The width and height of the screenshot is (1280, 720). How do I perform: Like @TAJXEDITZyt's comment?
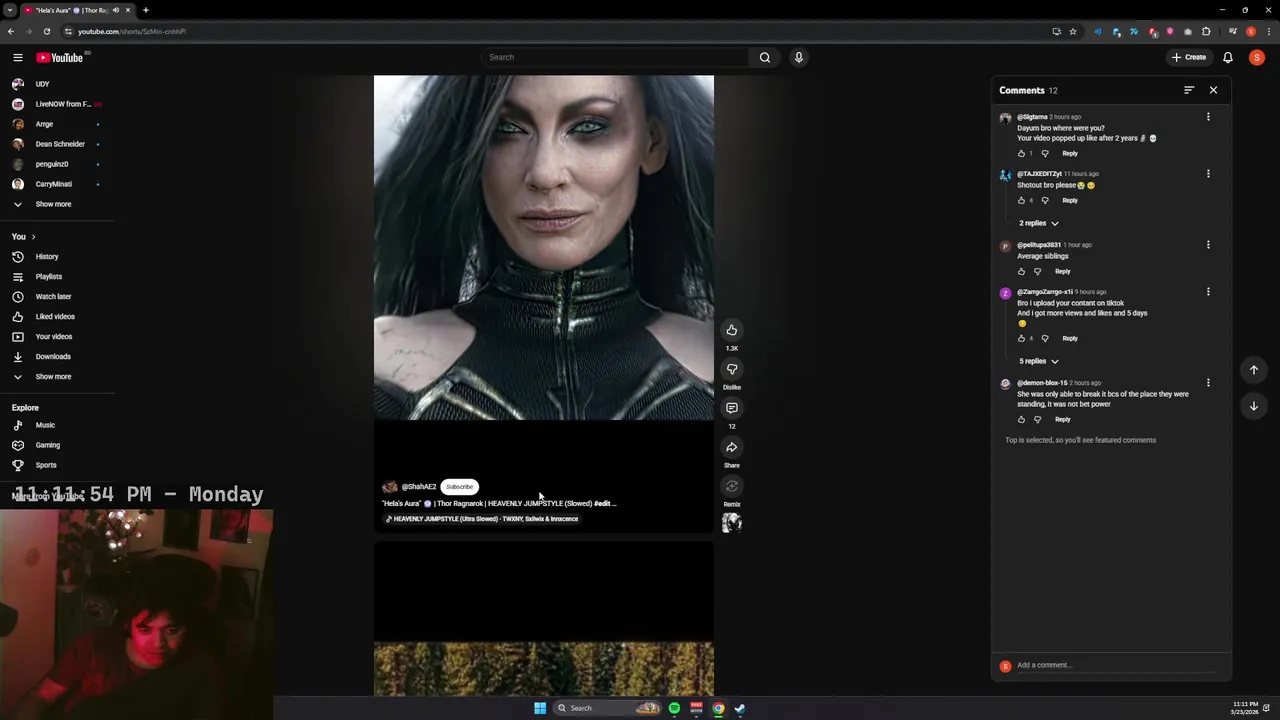[1021, 200]
